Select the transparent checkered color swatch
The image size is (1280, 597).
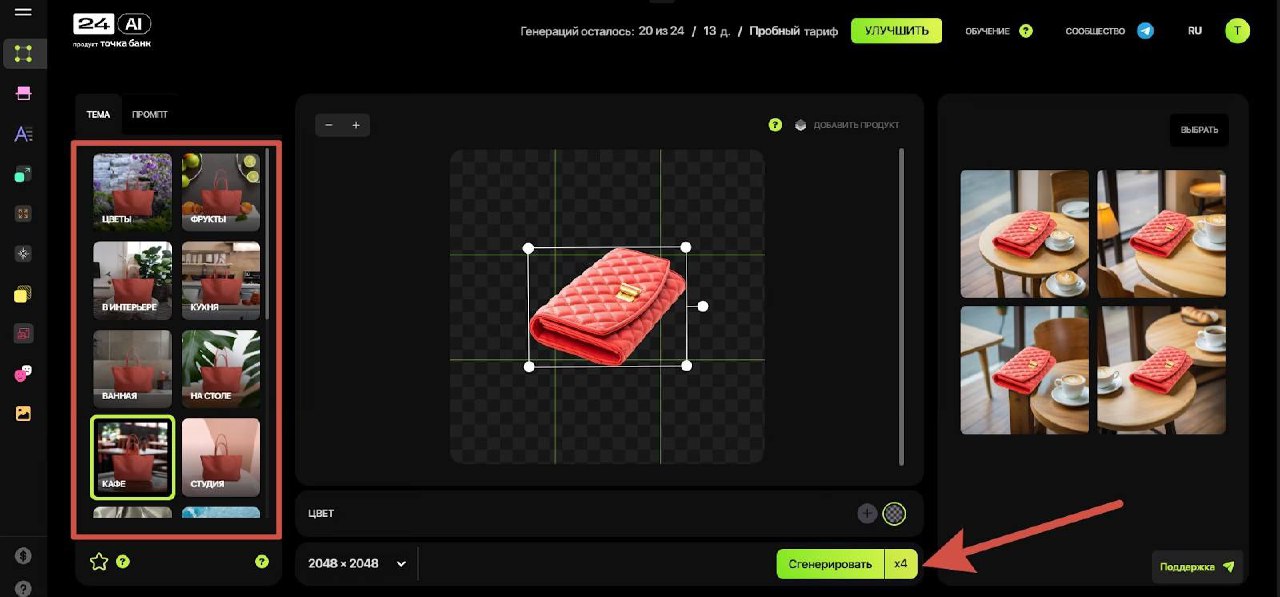895,514
